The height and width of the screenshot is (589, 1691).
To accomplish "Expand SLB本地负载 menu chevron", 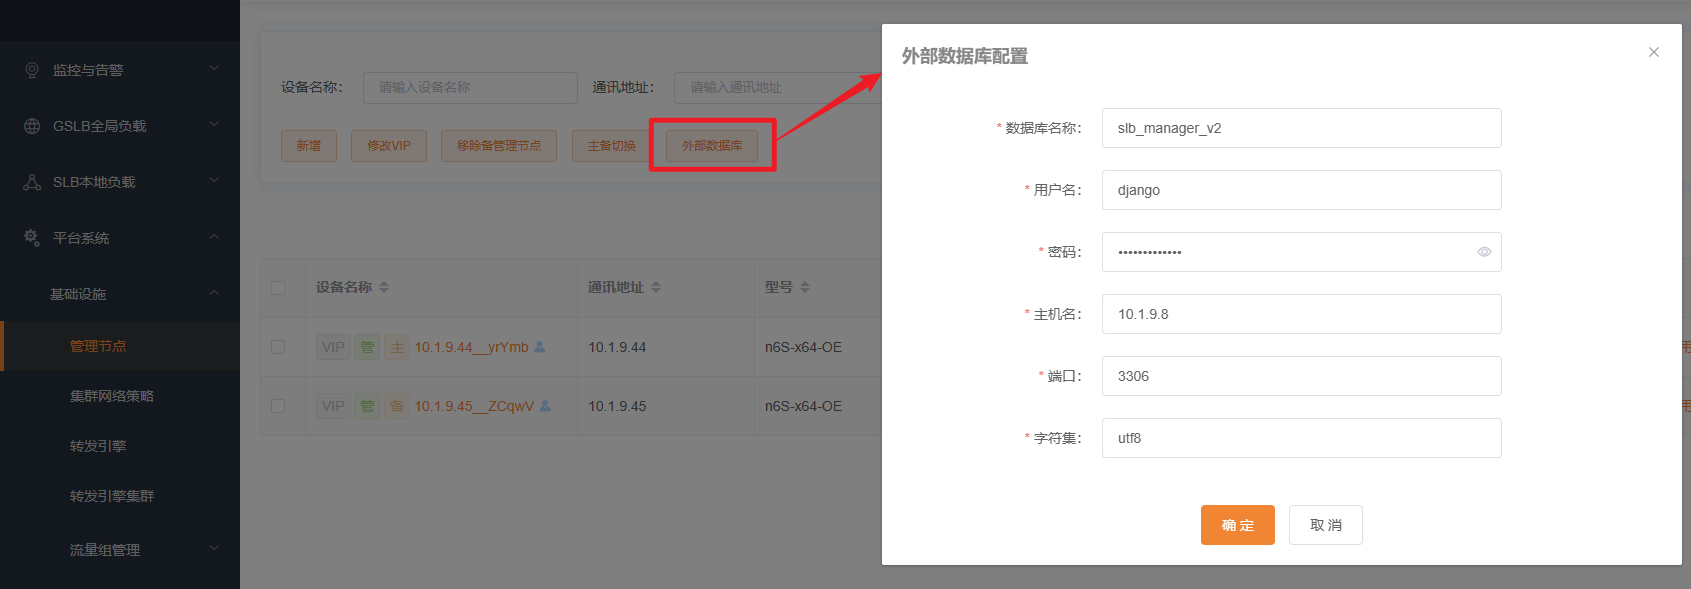I will pyautogui.click(x=214, y=180).
